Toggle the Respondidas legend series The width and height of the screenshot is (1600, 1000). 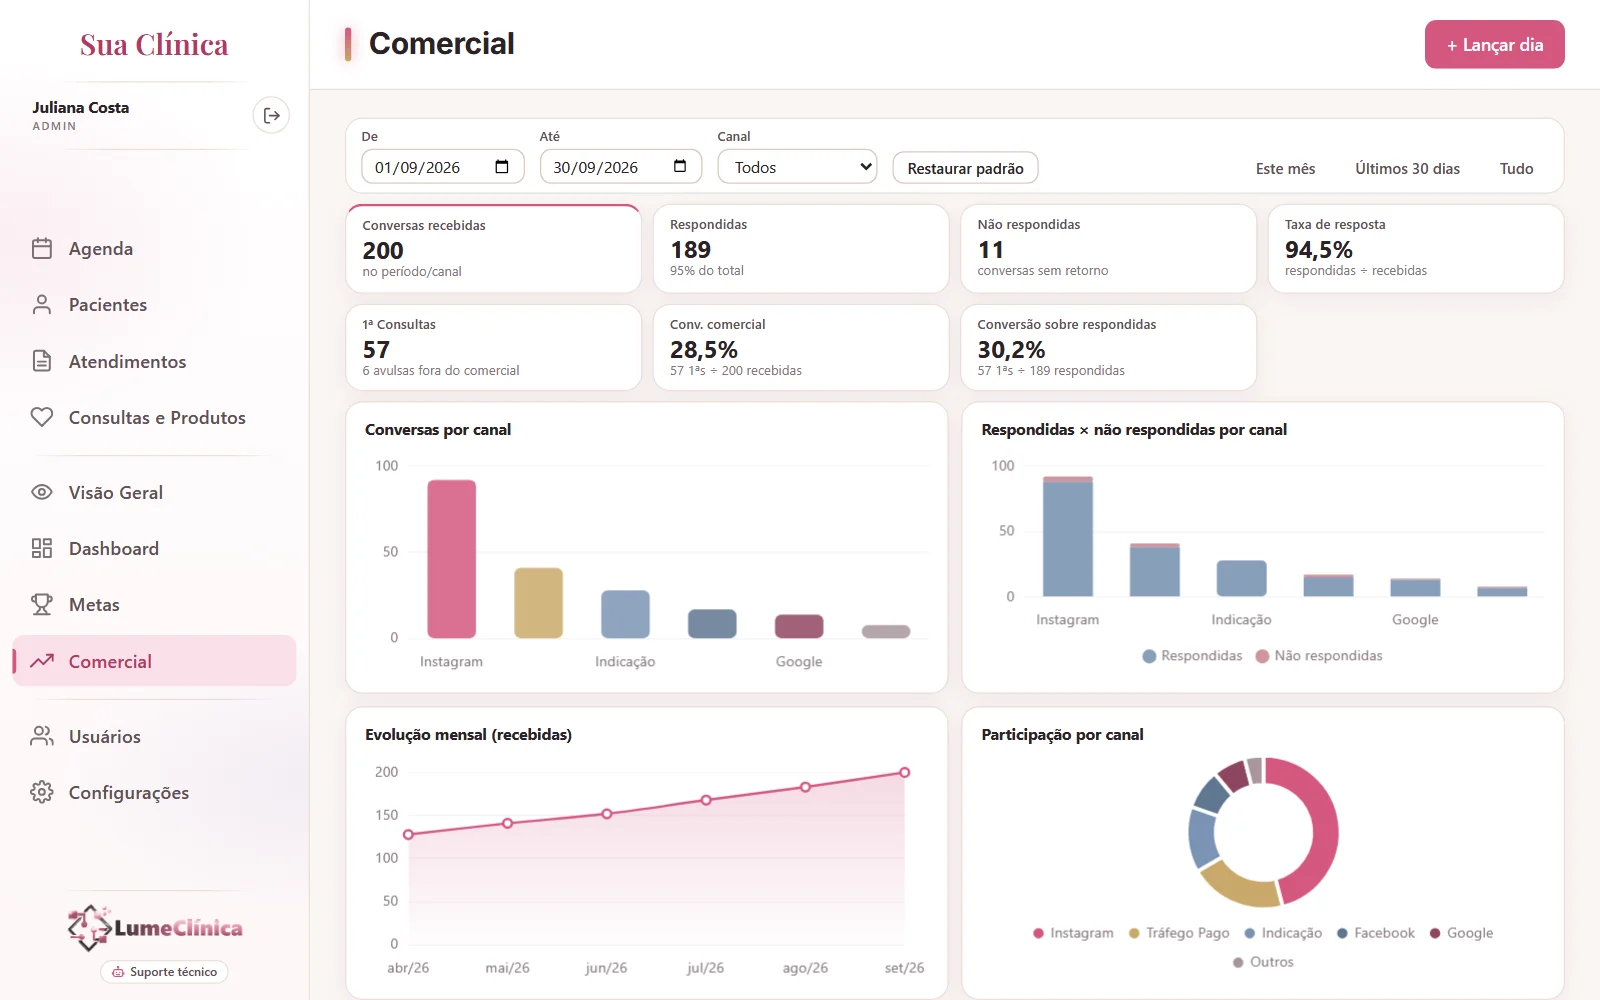pyautogui.click(x=1192, y=656)
